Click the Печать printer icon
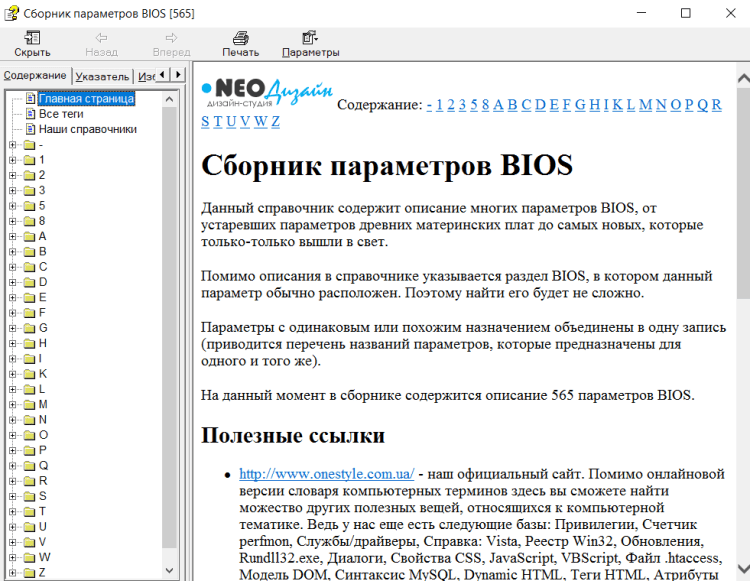This screenshot has width=750, height=581. coord(241,37)
